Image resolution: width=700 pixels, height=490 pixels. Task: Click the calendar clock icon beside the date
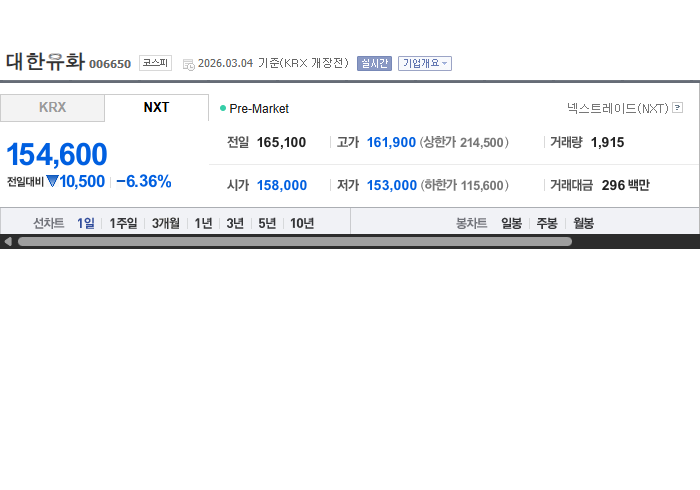[x=189, y=65]
